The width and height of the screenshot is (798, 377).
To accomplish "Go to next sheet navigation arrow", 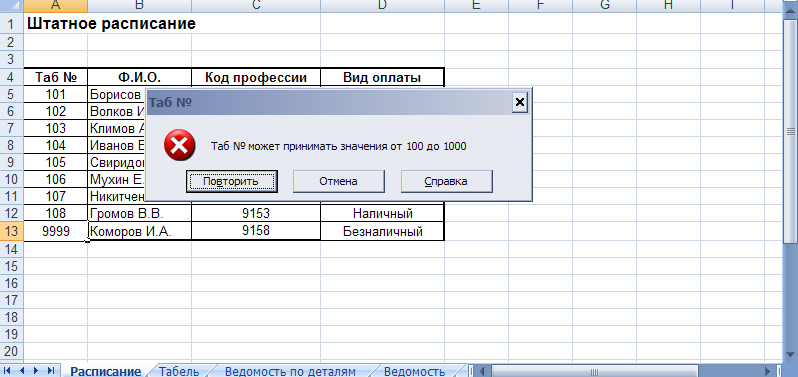I will click(x=36, y=371).
